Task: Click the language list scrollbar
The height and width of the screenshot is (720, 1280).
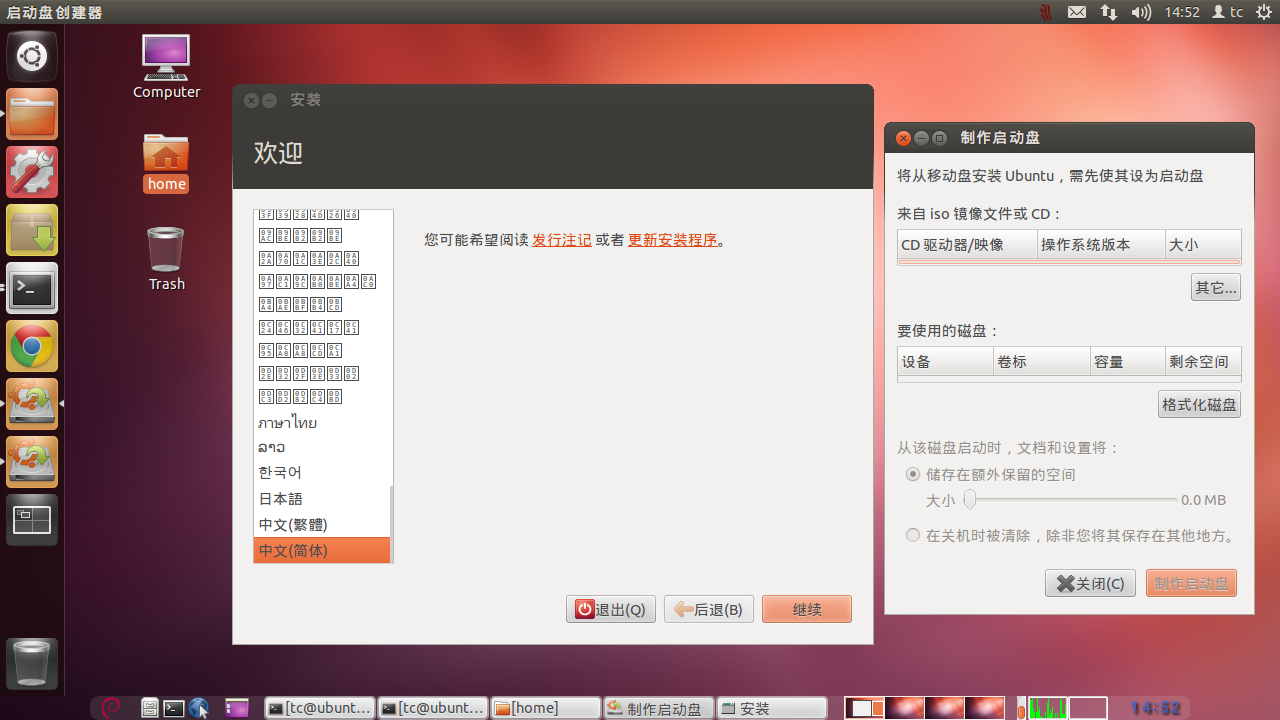Action: pyautogui.click(x=391, y=524)
